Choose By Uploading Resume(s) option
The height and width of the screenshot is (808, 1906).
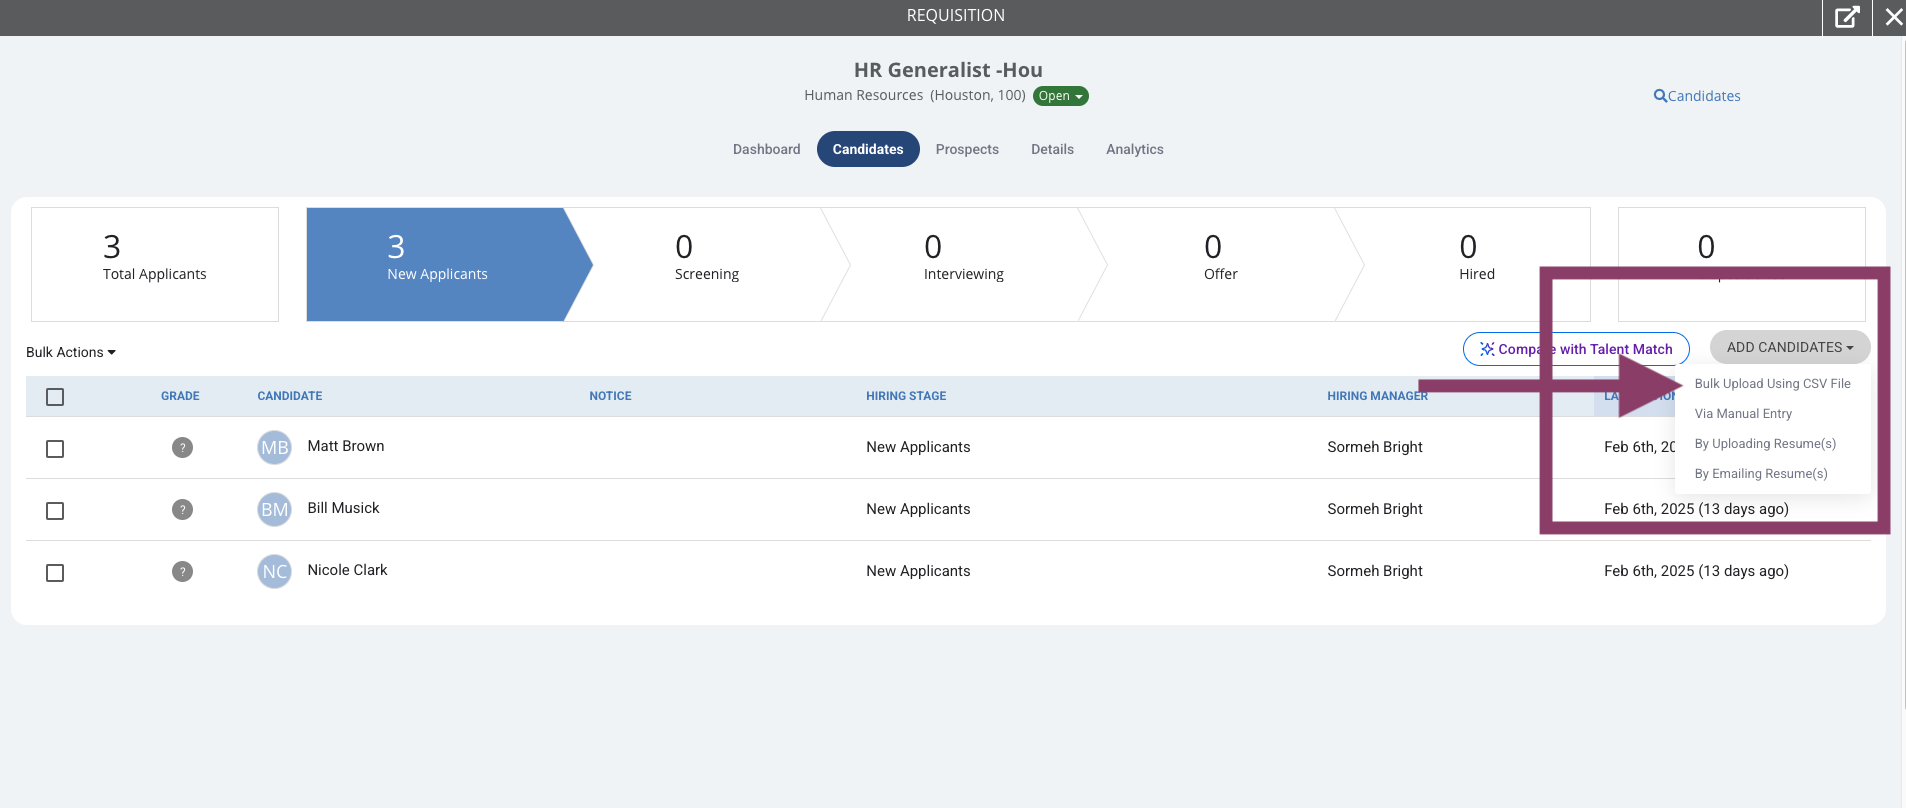point(1765,444)
